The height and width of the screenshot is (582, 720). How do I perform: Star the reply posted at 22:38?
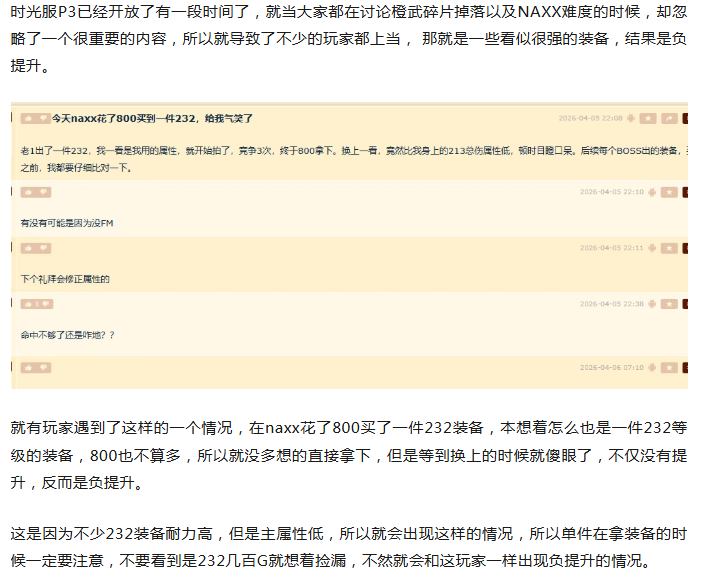[x=669, y=303]
